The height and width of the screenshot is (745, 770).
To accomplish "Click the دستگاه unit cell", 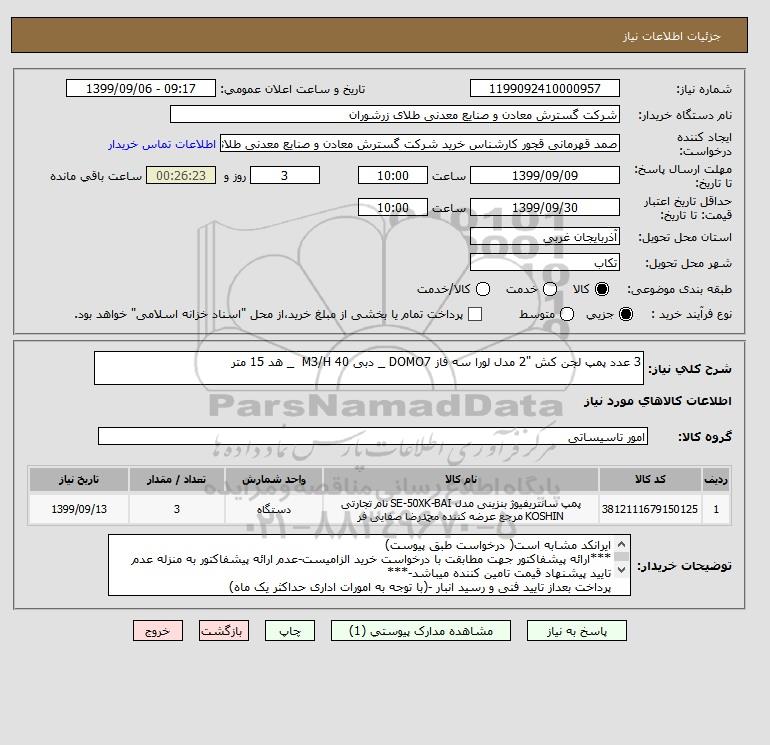I will tap(274, 509).
